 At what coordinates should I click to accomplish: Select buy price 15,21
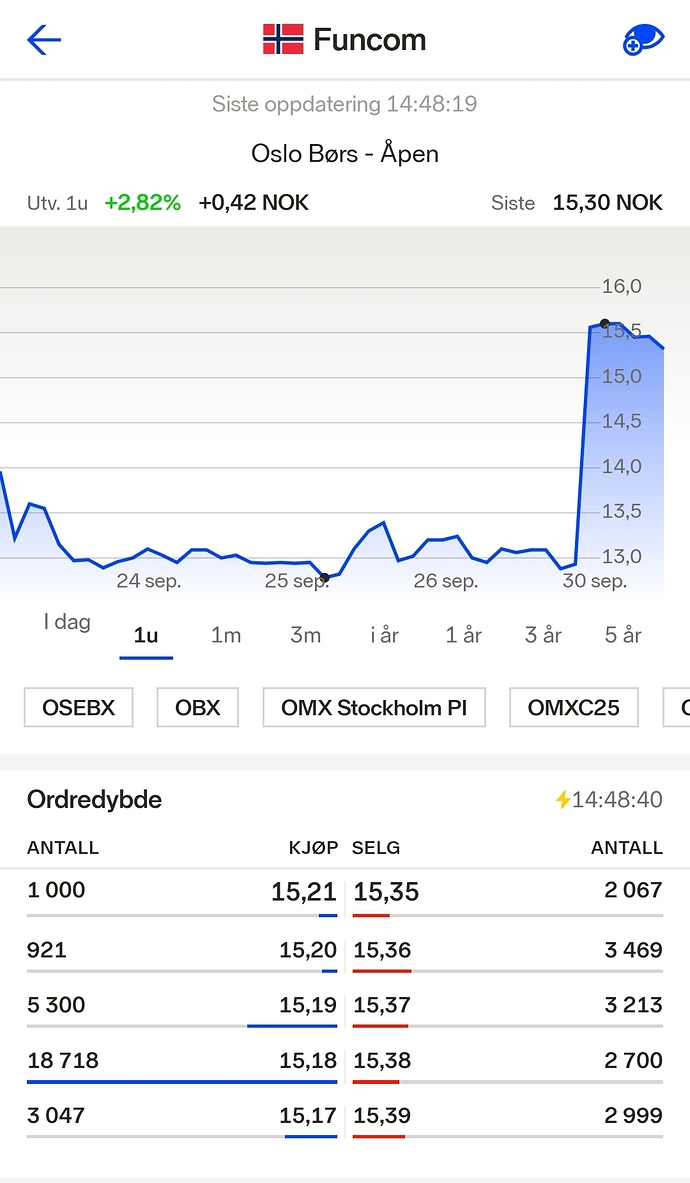(303, 892)
